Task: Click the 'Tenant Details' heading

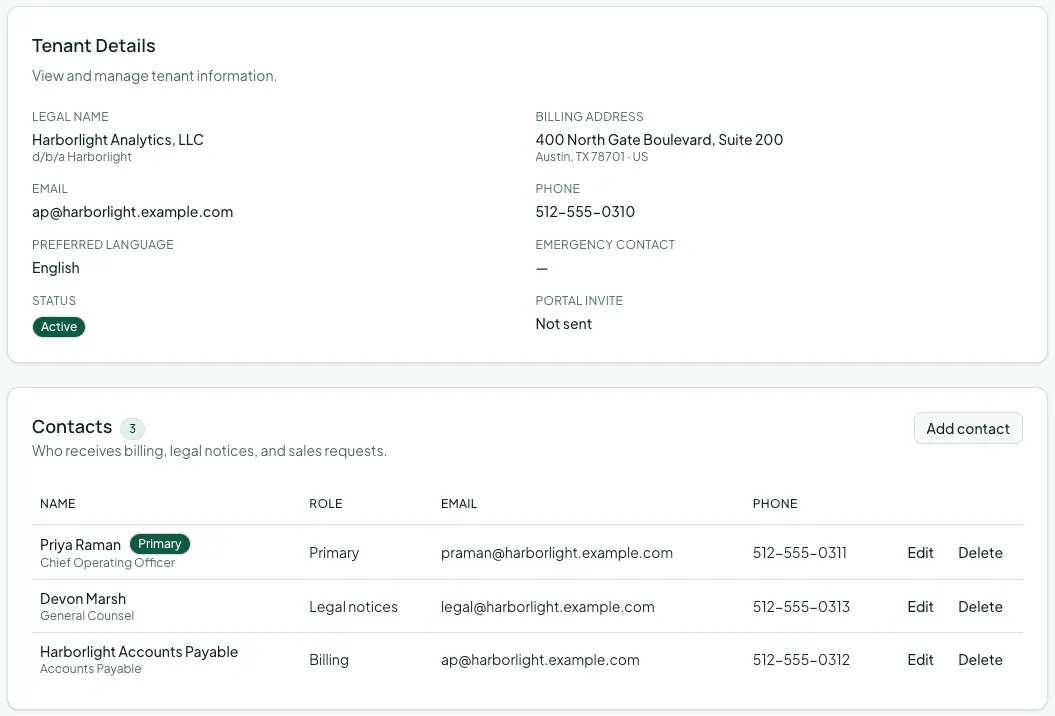Action: coord(94,46)
